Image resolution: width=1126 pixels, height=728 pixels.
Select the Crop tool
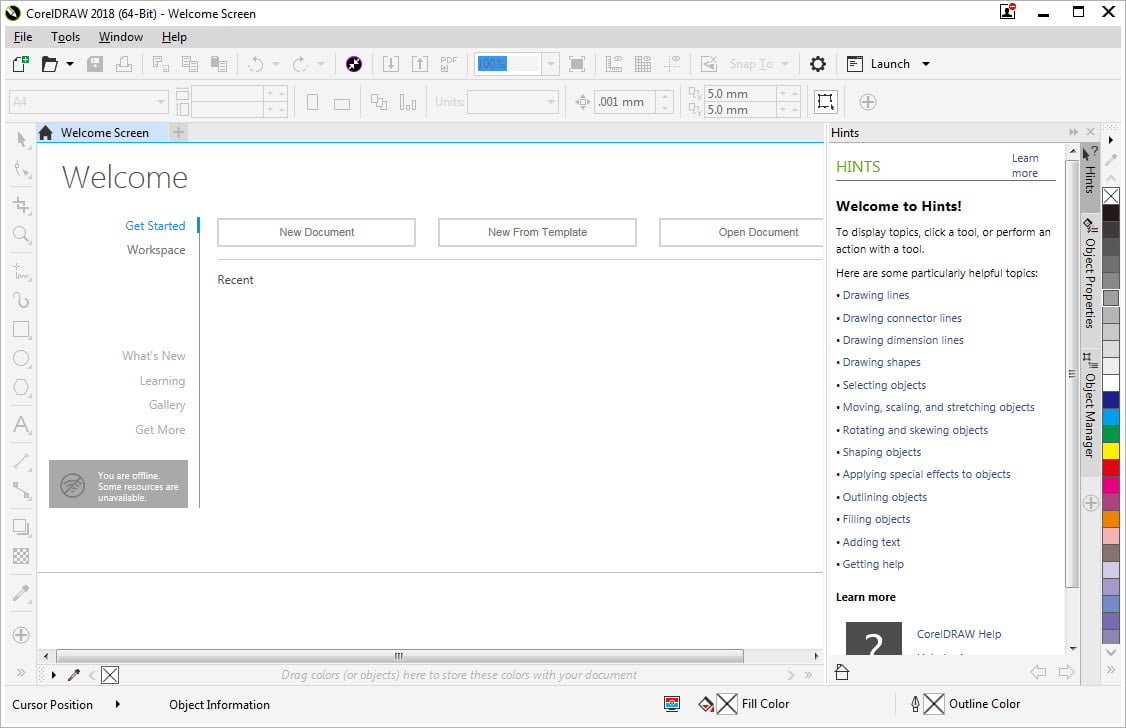(22, 205)
